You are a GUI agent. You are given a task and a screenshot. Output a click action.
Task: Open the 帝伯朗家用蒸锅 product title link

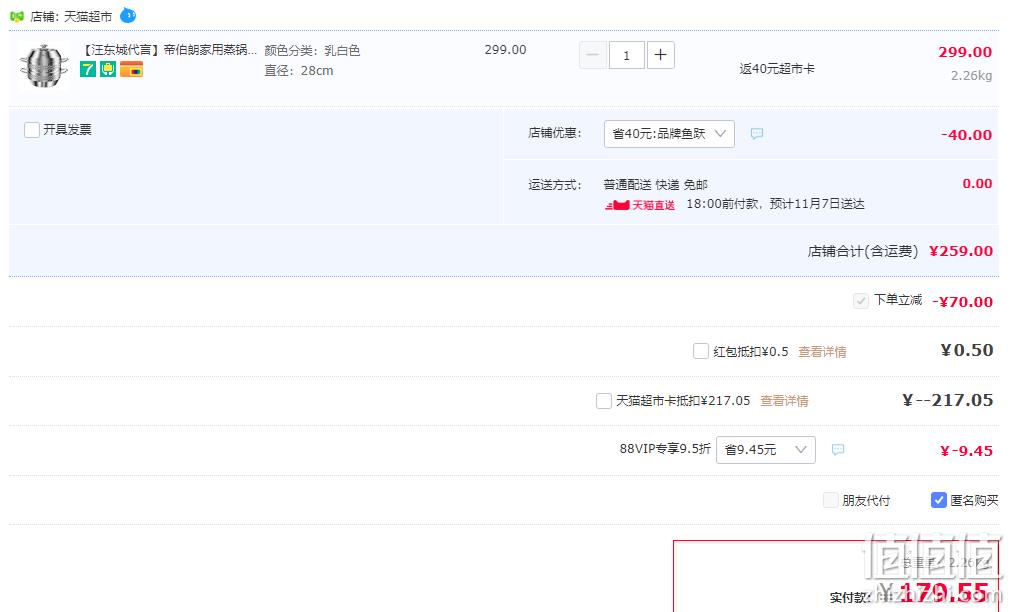(169, 50)
